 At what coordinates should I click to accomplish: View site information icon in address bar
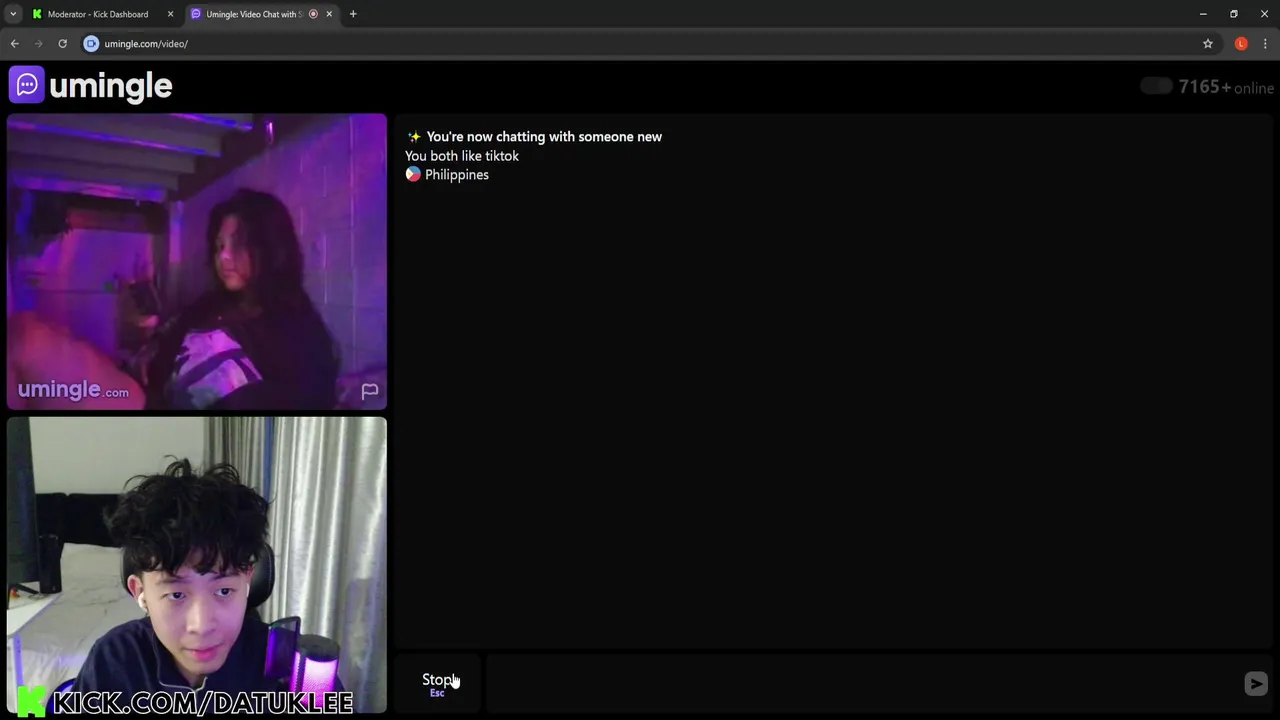pyautogui.click(x=91, y=44)
